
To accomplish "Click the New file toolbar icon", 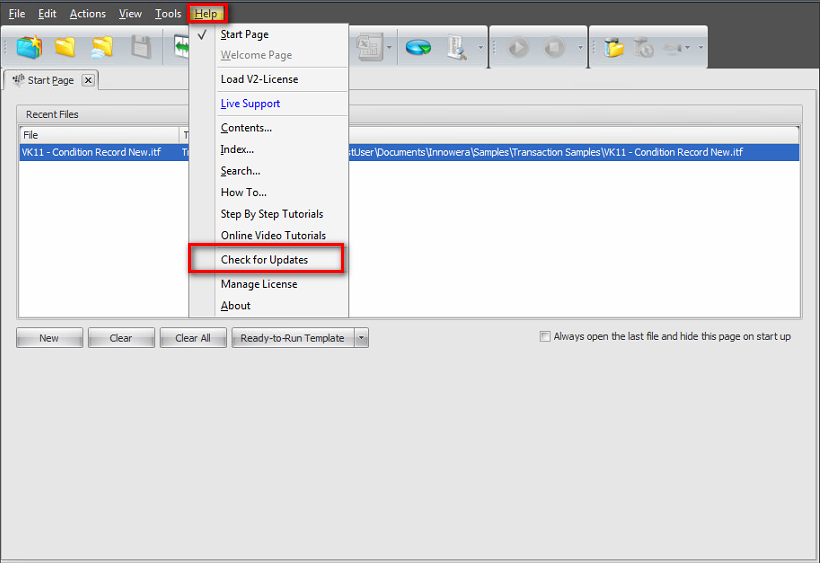I will pos(30,47).
